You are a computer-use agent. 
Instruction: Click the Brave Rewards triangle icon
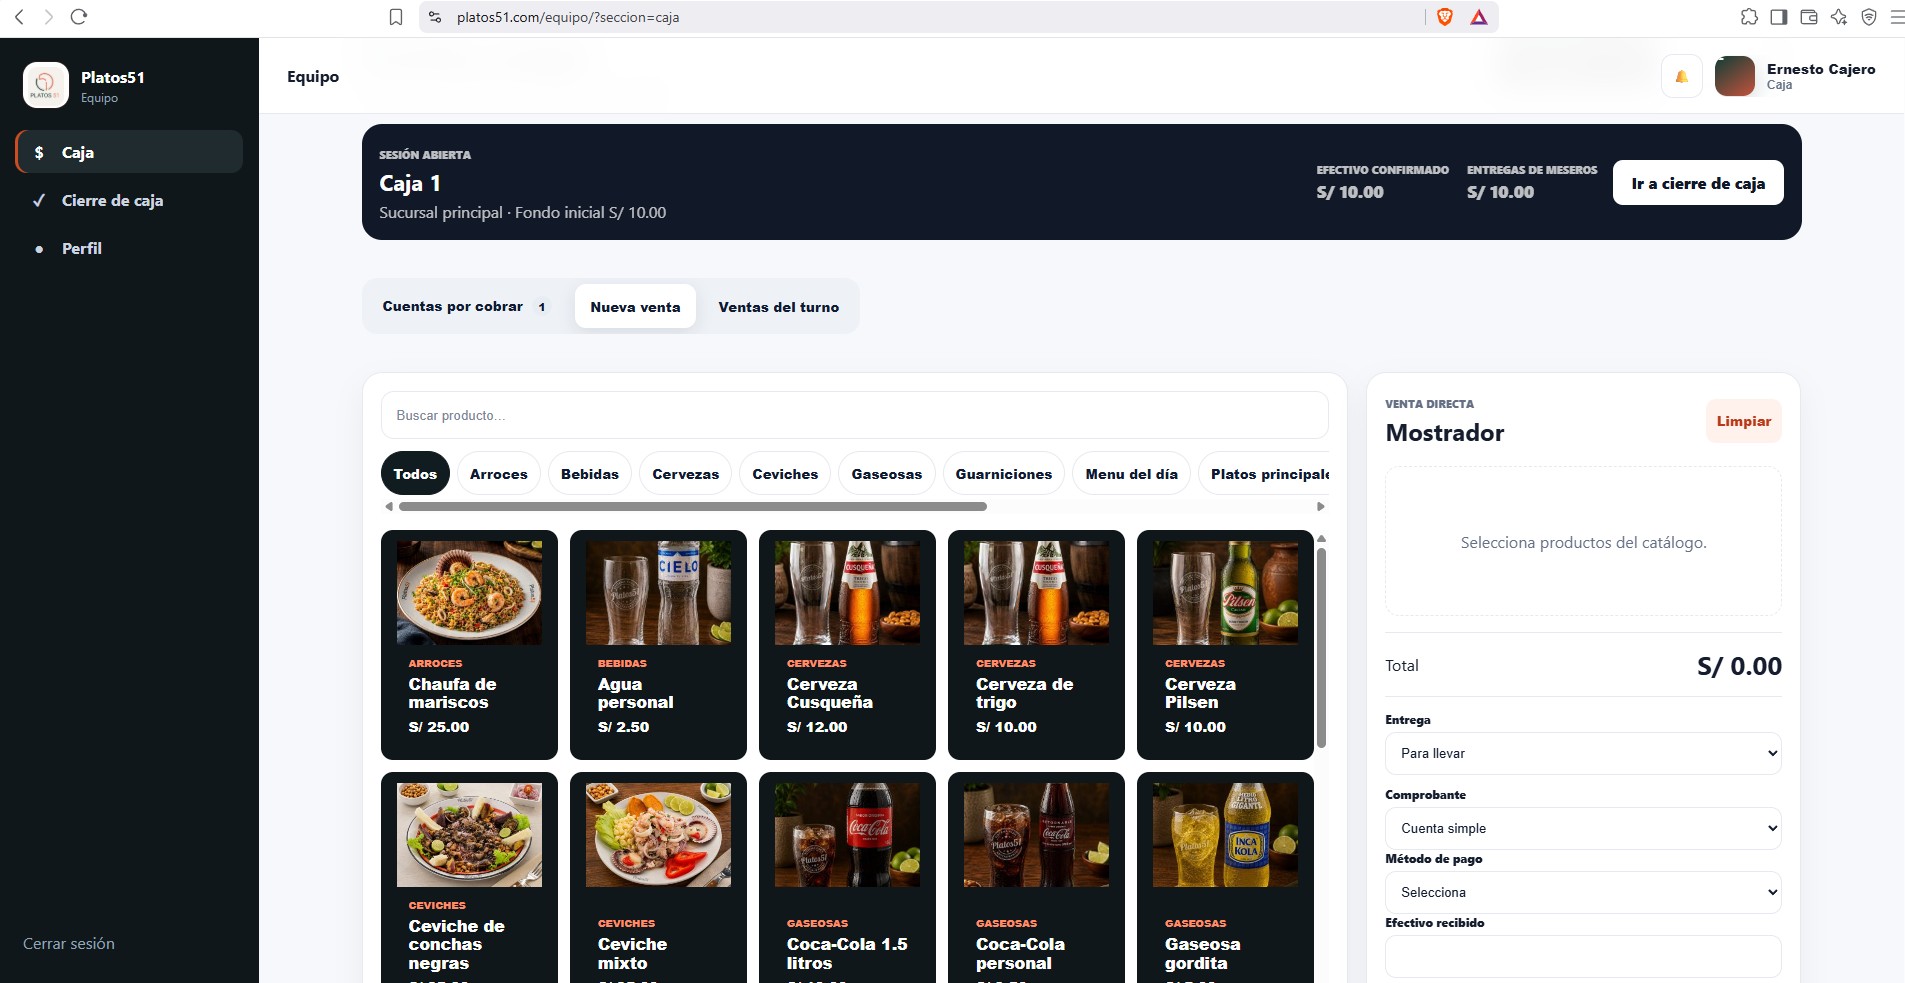1479,17
